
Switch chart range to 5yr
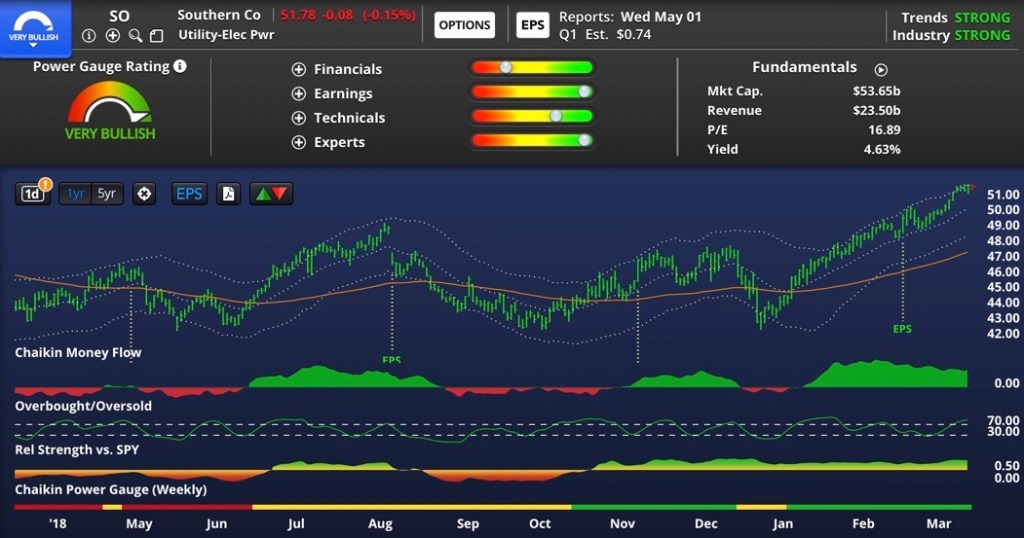(x=106, y=194)
